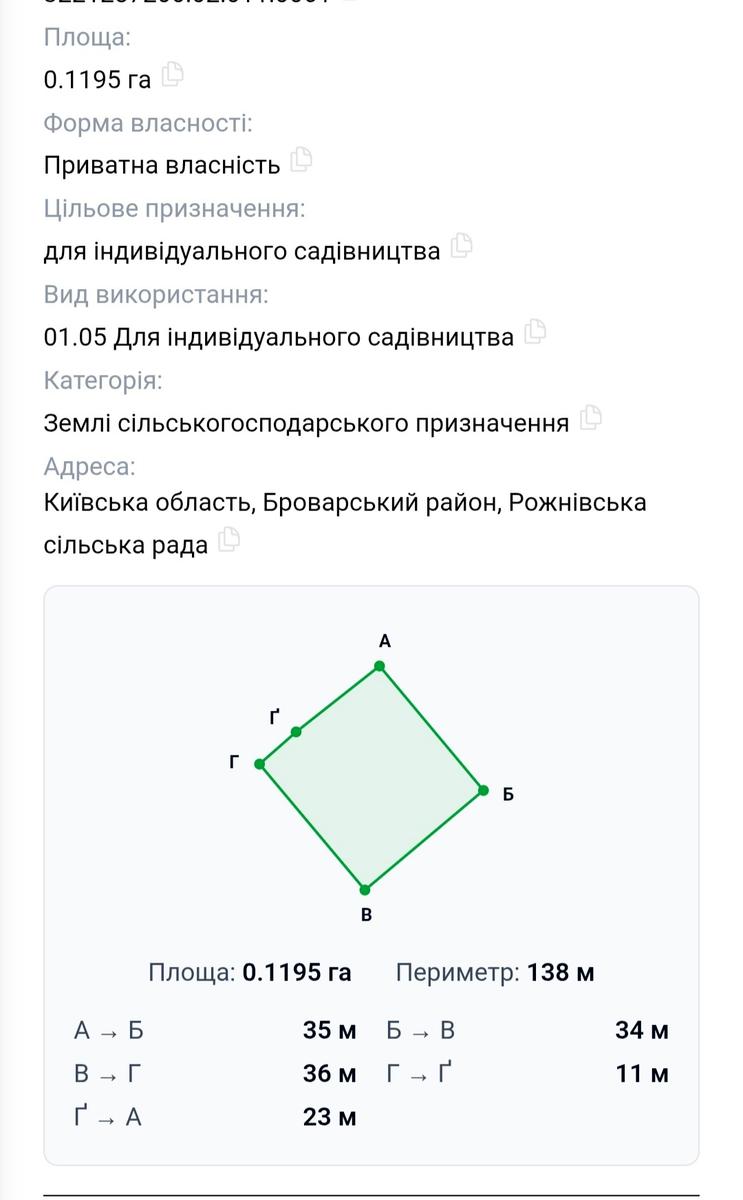Select the Г → Ґ side length row
743x1200 pixels.
pyautogui.click(x=528, y=1074)
